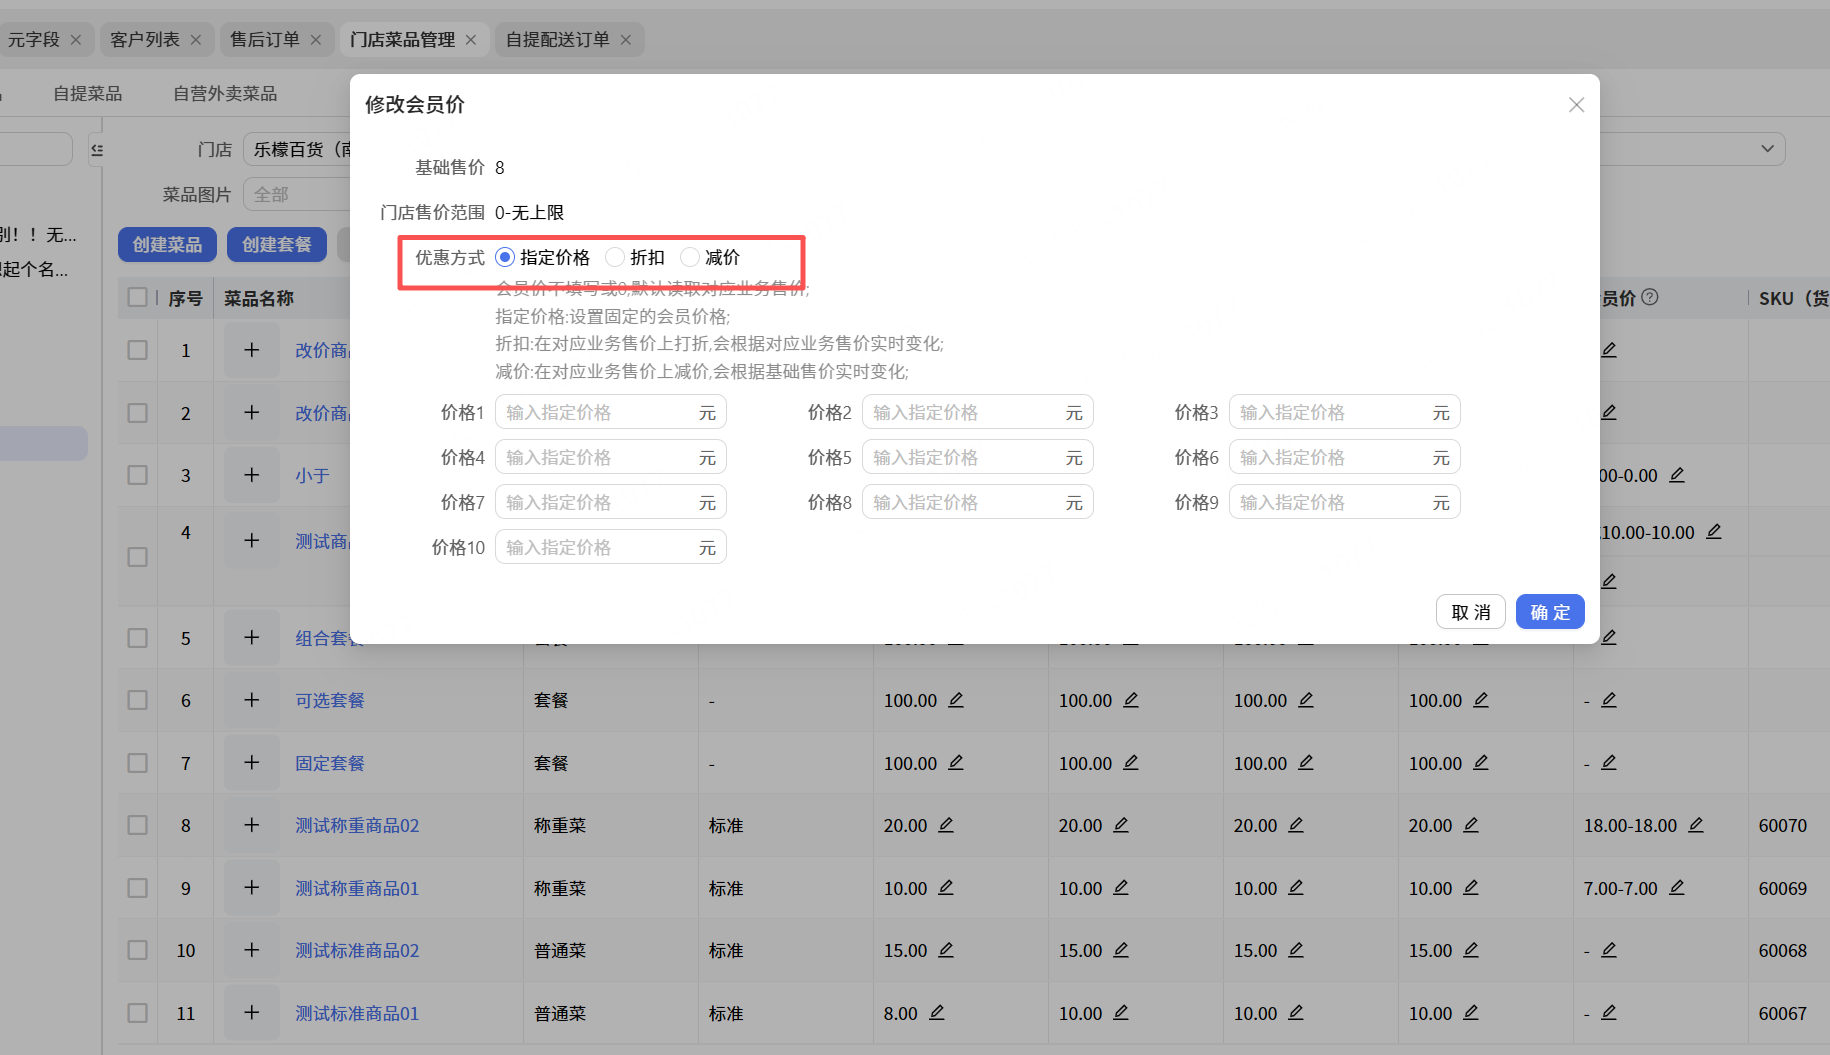Image resolution: width=1830 pixels, height=1055 pixels.
Task: Close the 修改会员价 dialog with X
Action: click(x=1576, y=105)
